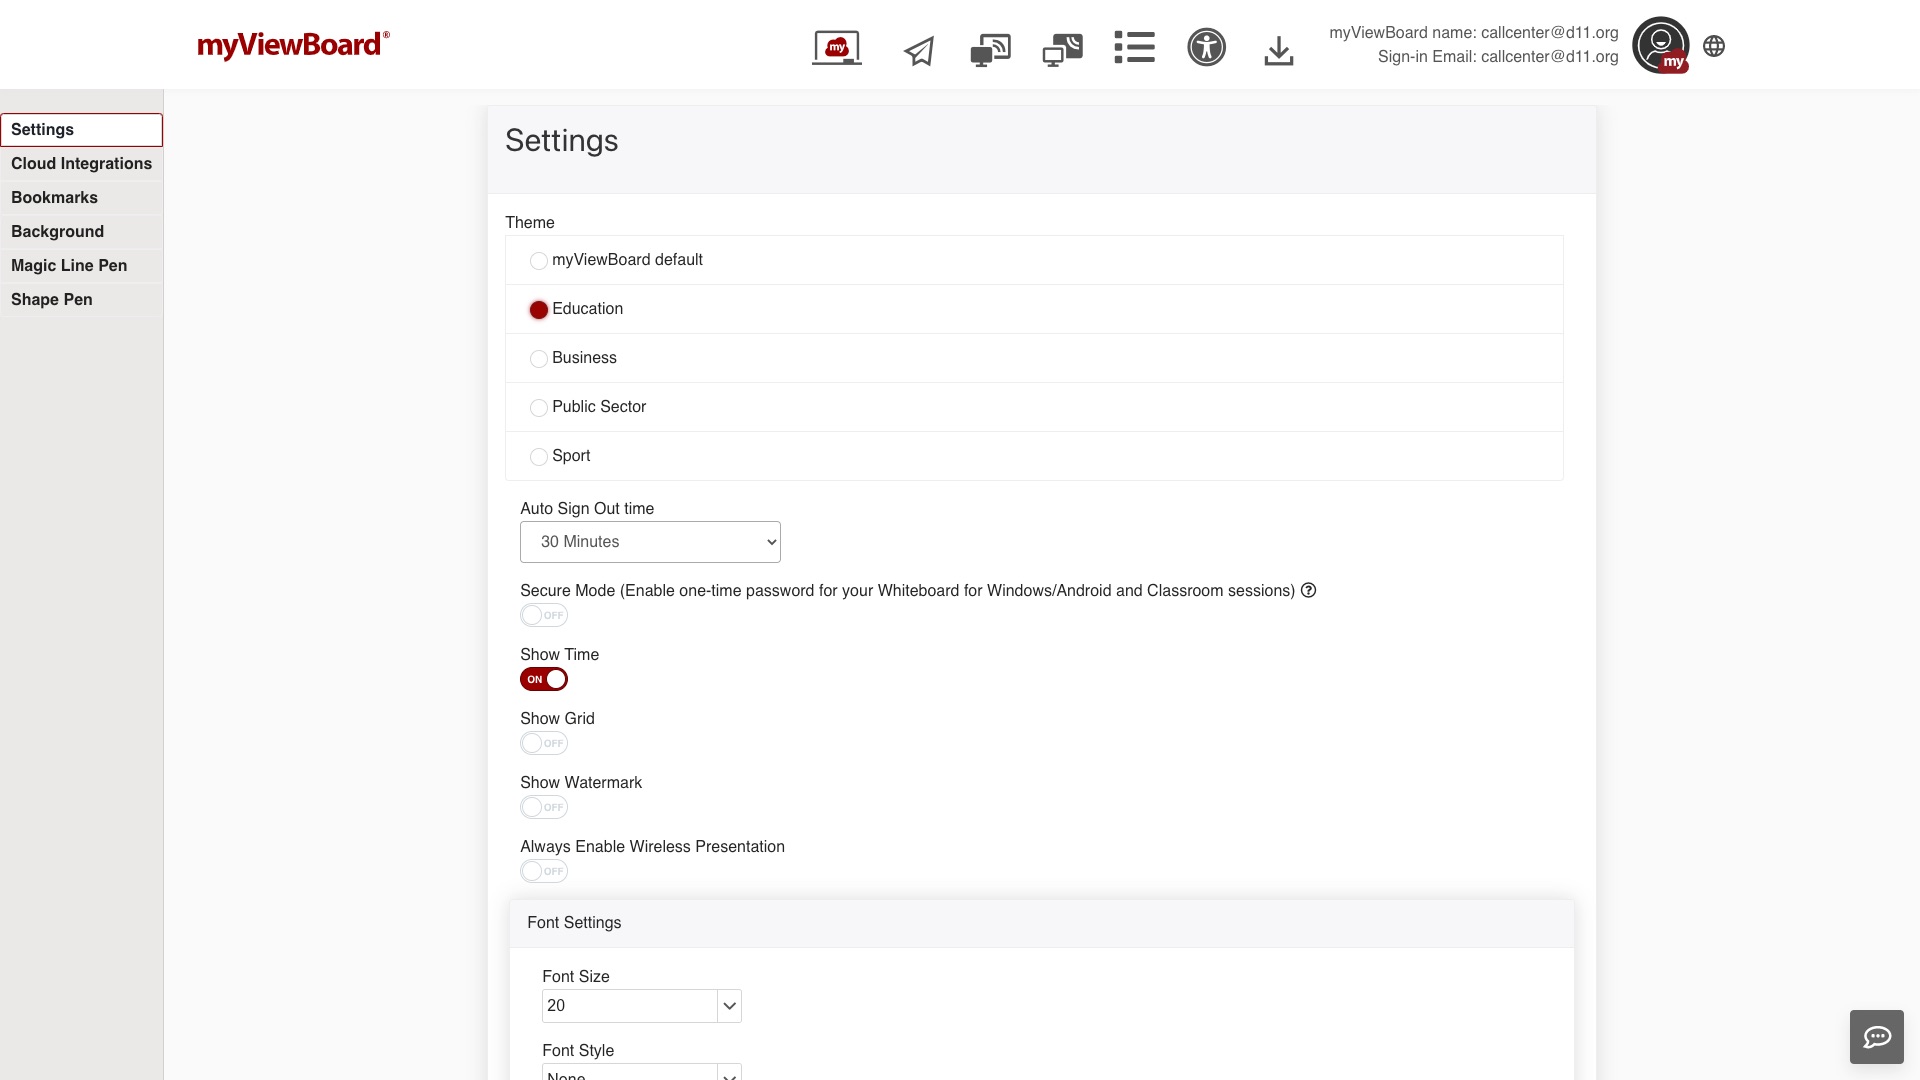Go to Cloud Integrations in sidebar
The image size is (1920, 1080).
tap(81, 164)
